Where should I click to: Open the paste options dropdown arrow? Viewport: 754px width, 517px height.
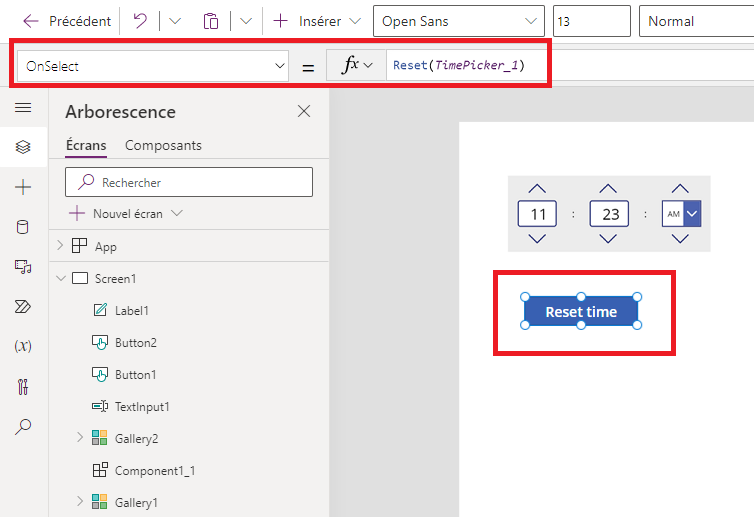click(x=246, y=21)
